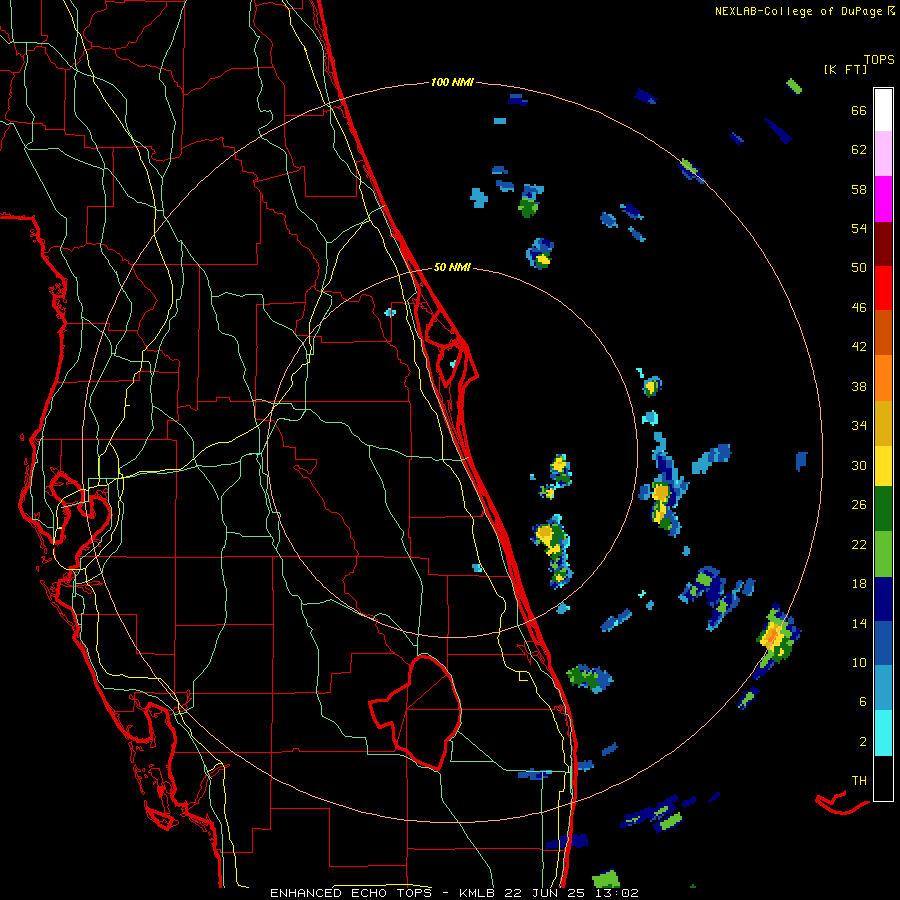Click the legend value 10
Image resolution: width=900 pixels, height=900 pixels.
point(859,663)
